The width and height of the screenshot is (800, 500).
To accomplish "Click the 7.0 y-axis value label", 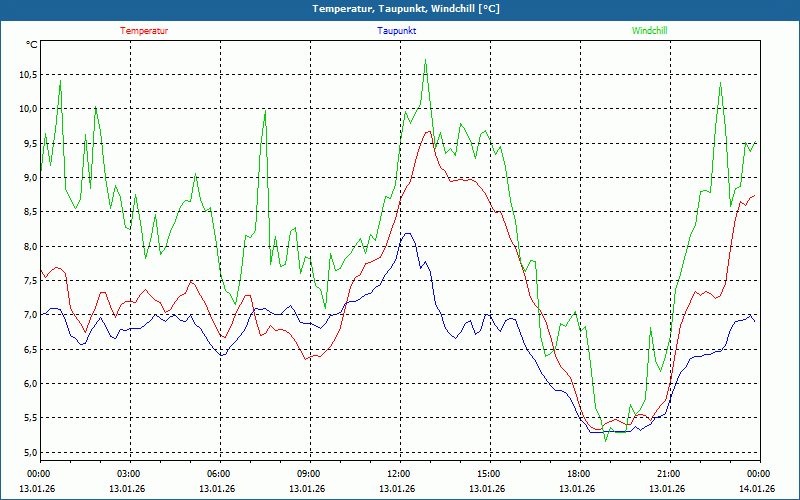I will (x=28, y=315).
